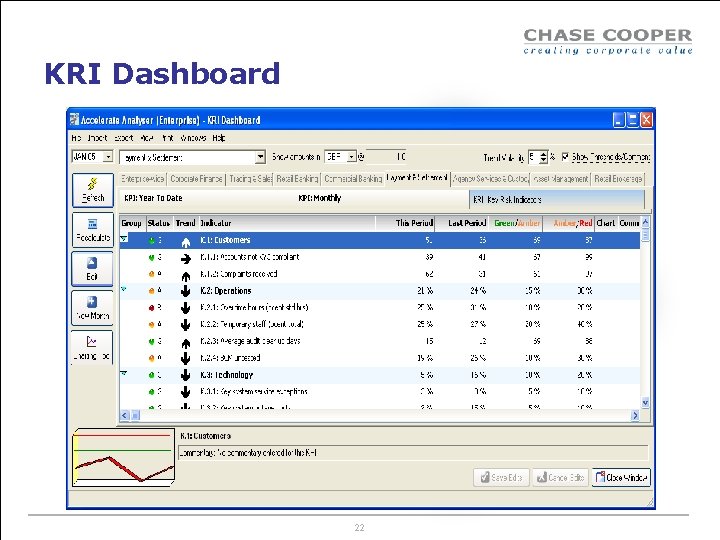
Task: Sort by the Last Period column header
Action: (461, 223)
